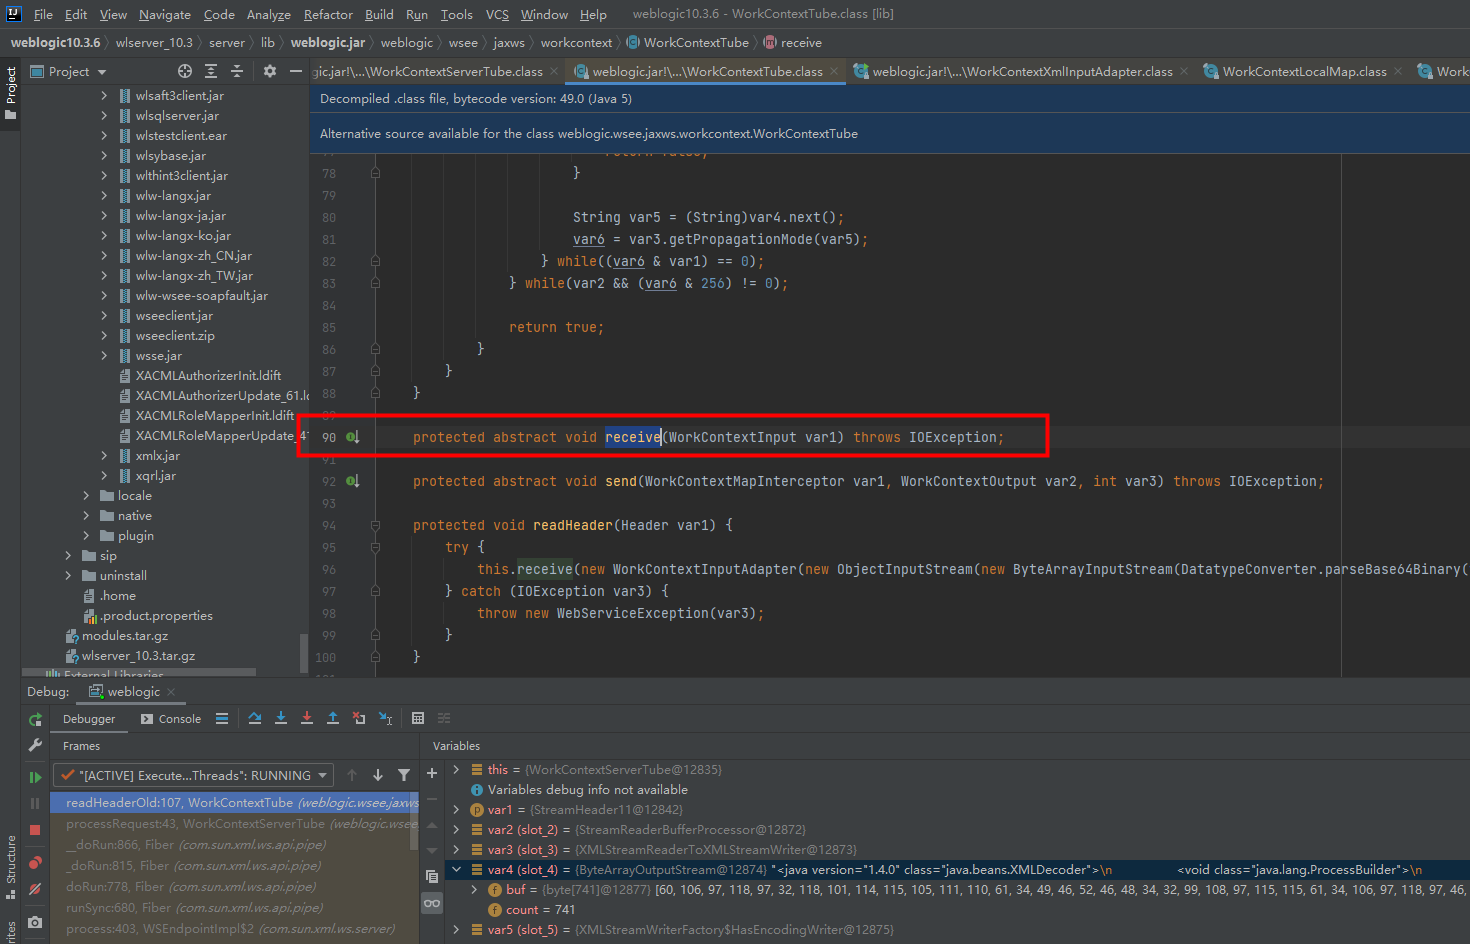The height and width of the screenshot is (944, 1470).
Task: Open Project panel gear settings
Action: point(270,71)
